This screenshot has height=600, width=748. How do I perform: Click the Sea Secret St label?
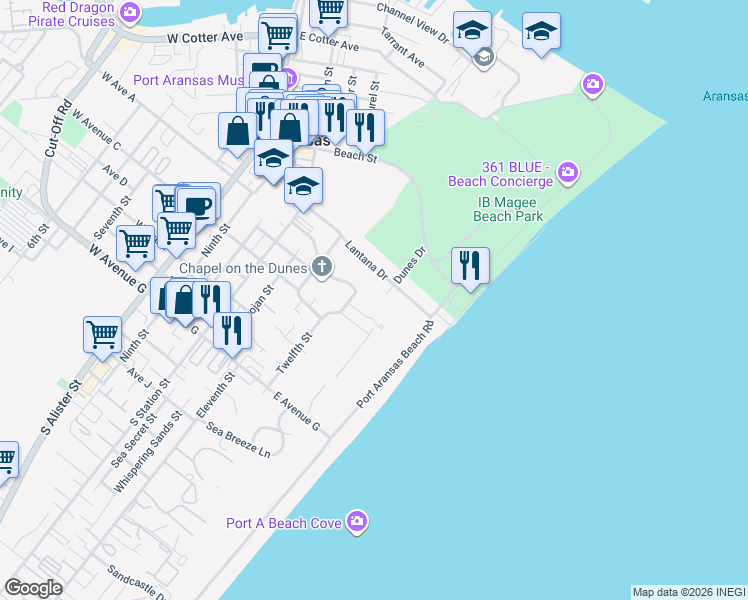click(134, 441)
